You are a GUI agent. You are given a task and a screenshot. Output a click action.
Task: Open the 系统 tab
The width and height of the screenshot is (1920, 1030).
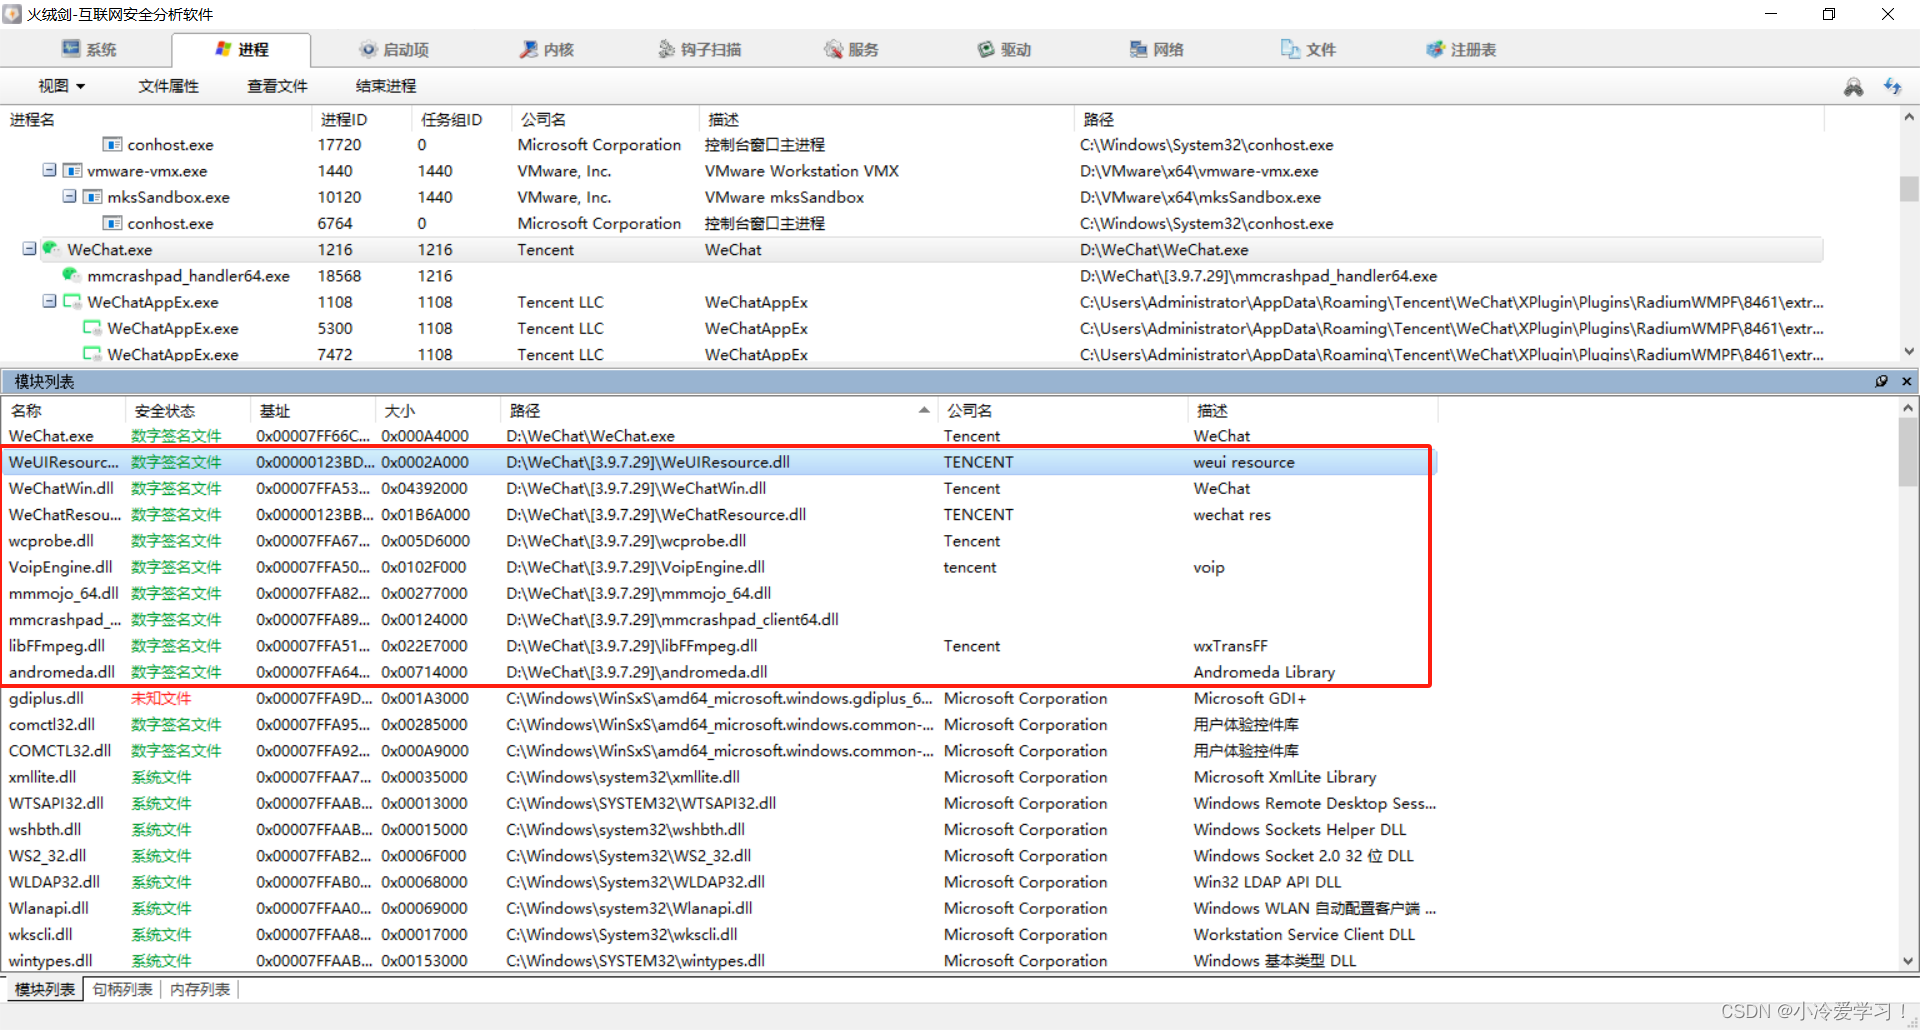pyautogui.click(x=89, y=49)
